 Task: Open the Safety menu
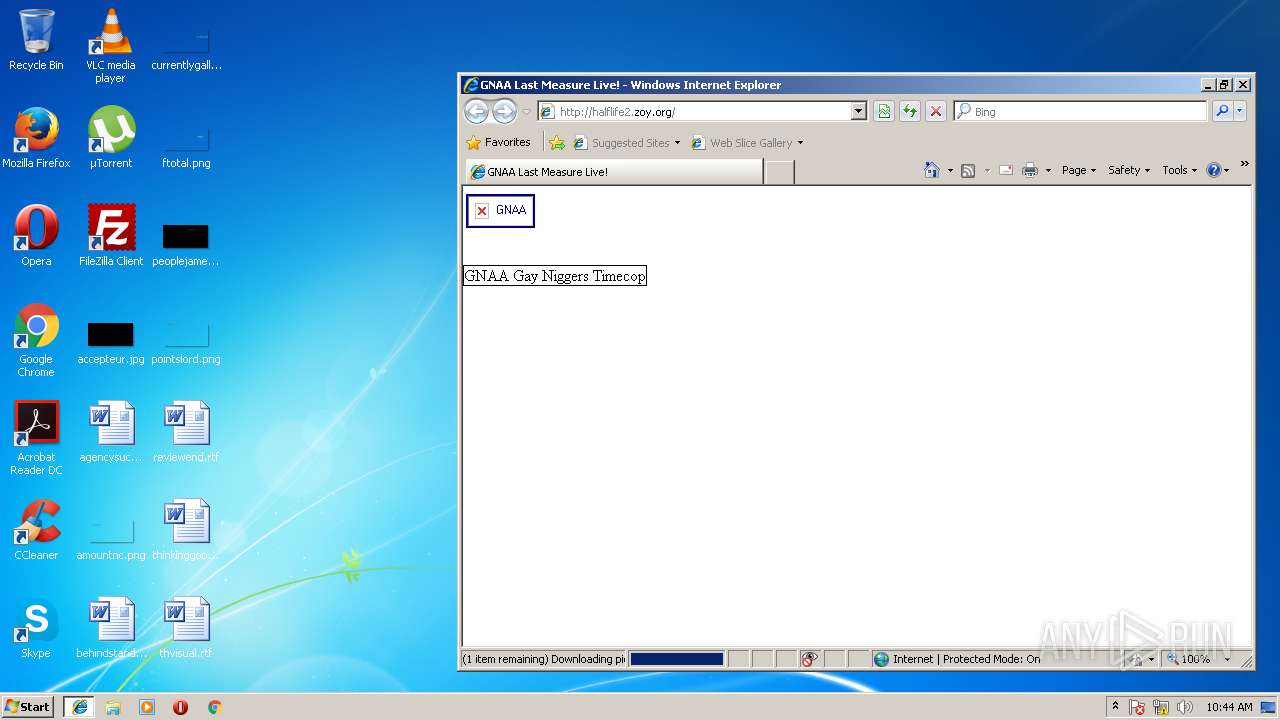(1129, 171)
